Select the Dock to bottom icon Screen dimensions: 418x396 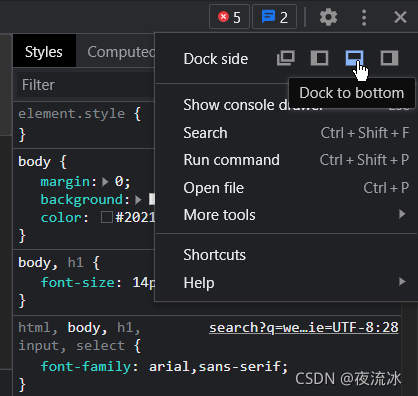[354, 58]
